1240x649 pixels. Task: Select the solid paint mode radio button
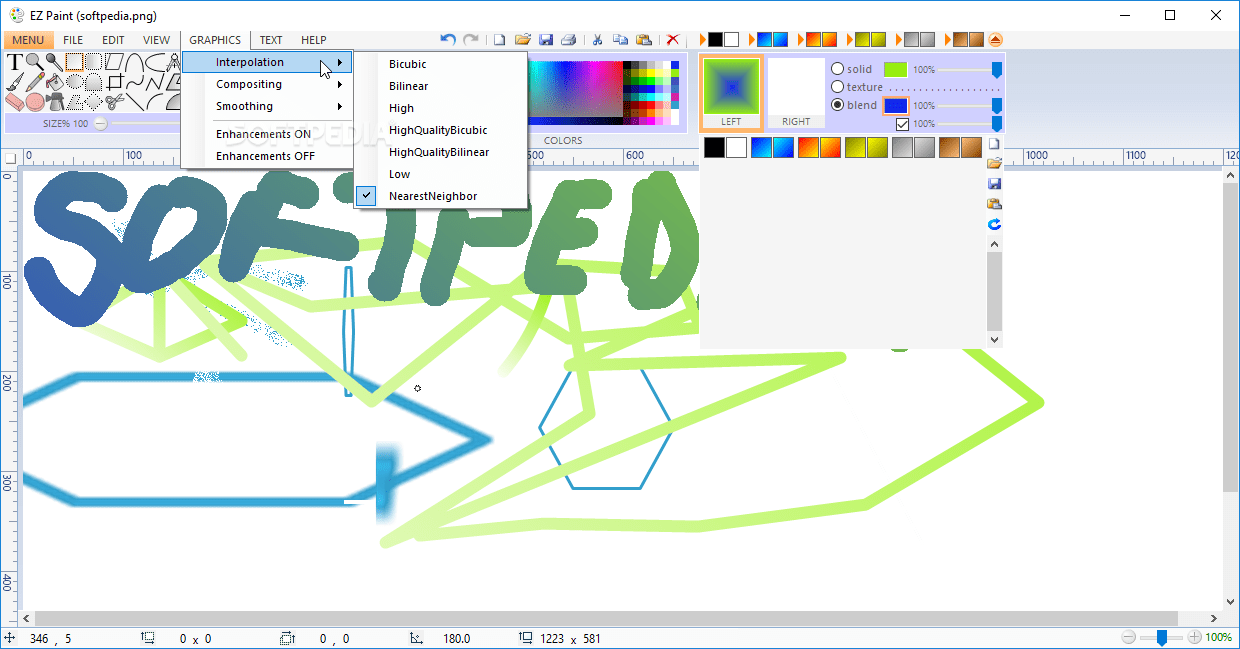[x=837, y=69]
